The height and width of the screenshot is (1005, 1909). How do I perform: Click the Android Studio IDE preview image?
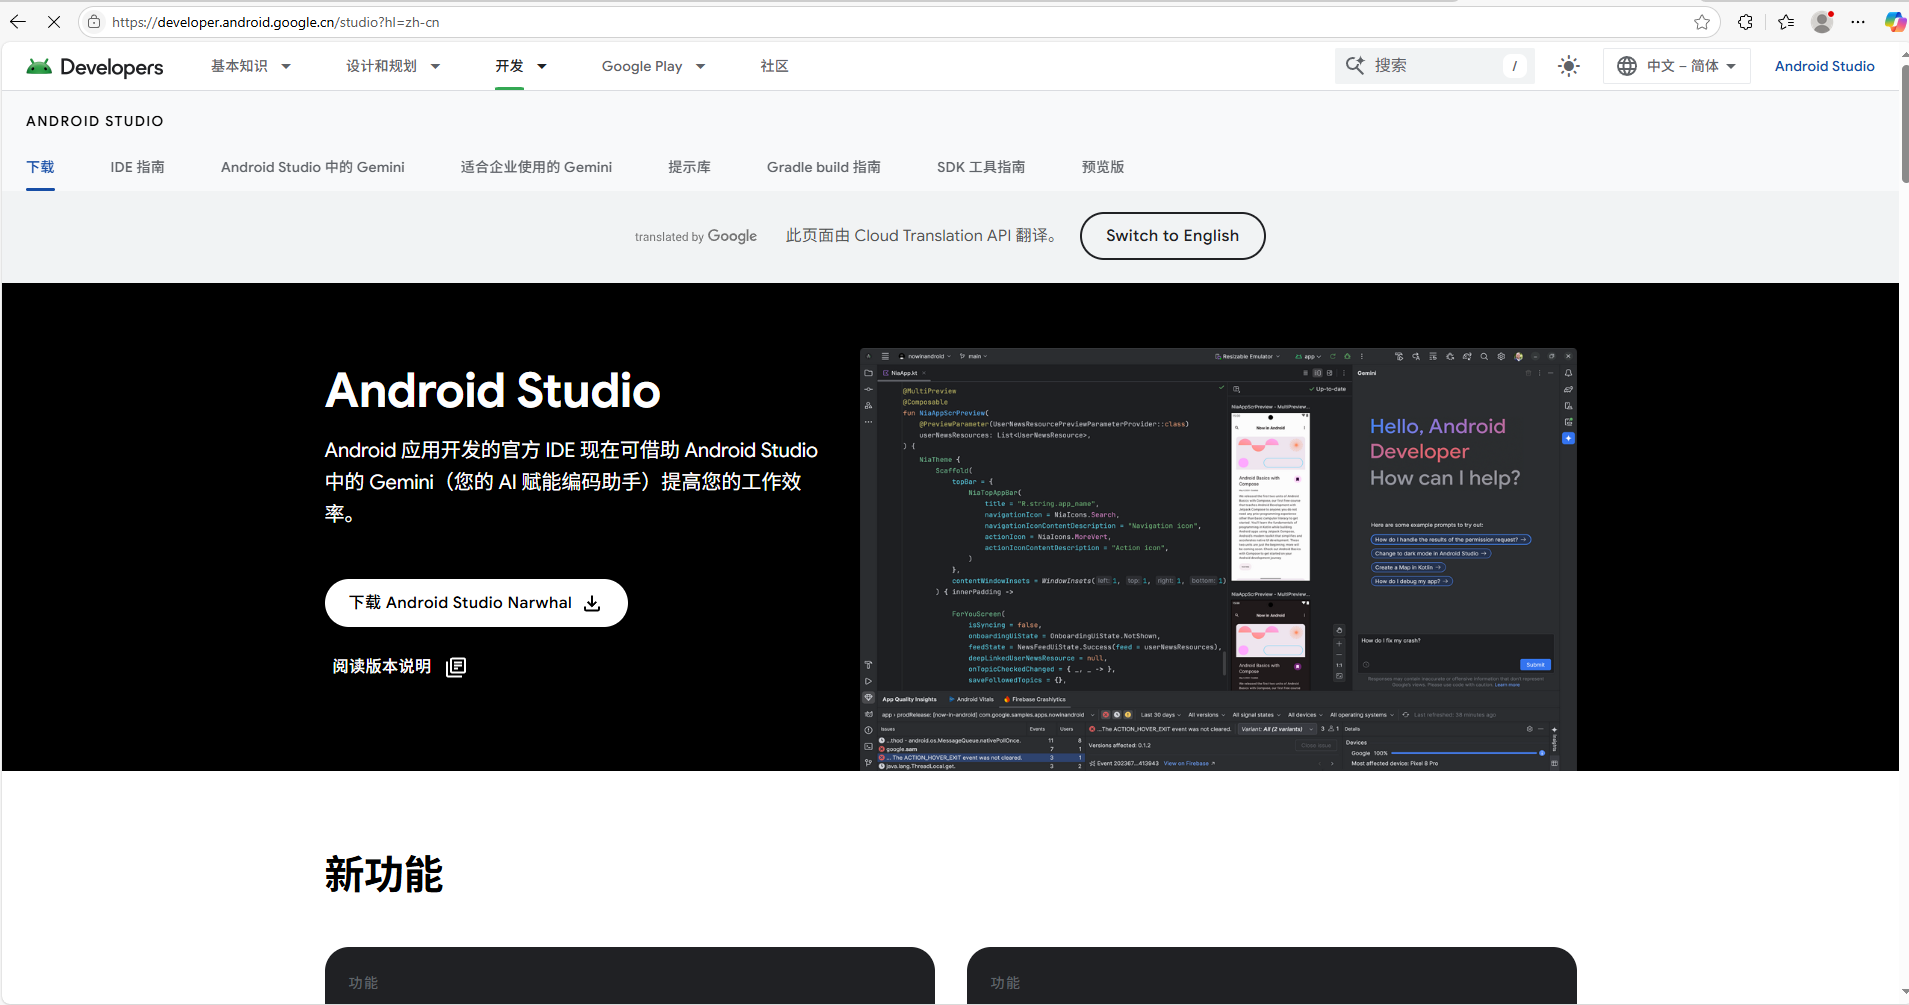pos(1218,559)
